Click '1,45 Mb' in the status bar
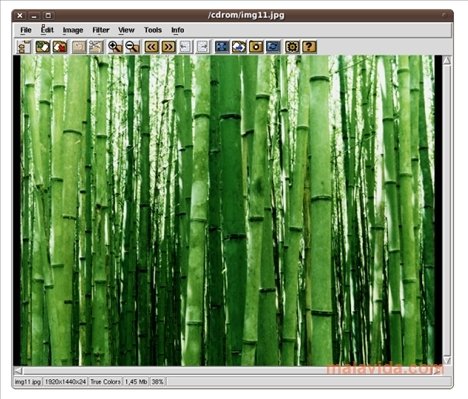The image size is (468, 399). 136,382
